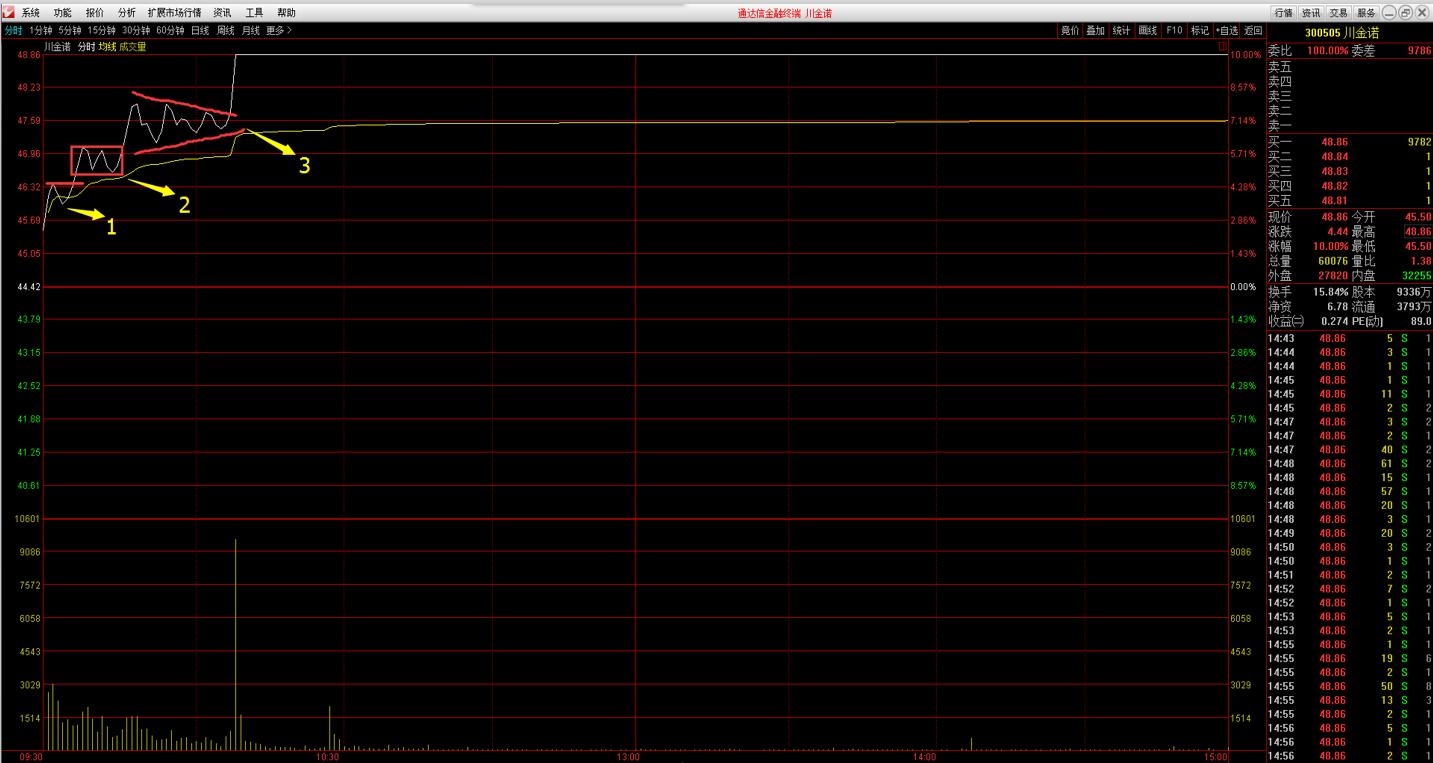Open the 扩展市场行情 menu
Viewport: 1433px width, 763px height.
click(x=174, y=13)
